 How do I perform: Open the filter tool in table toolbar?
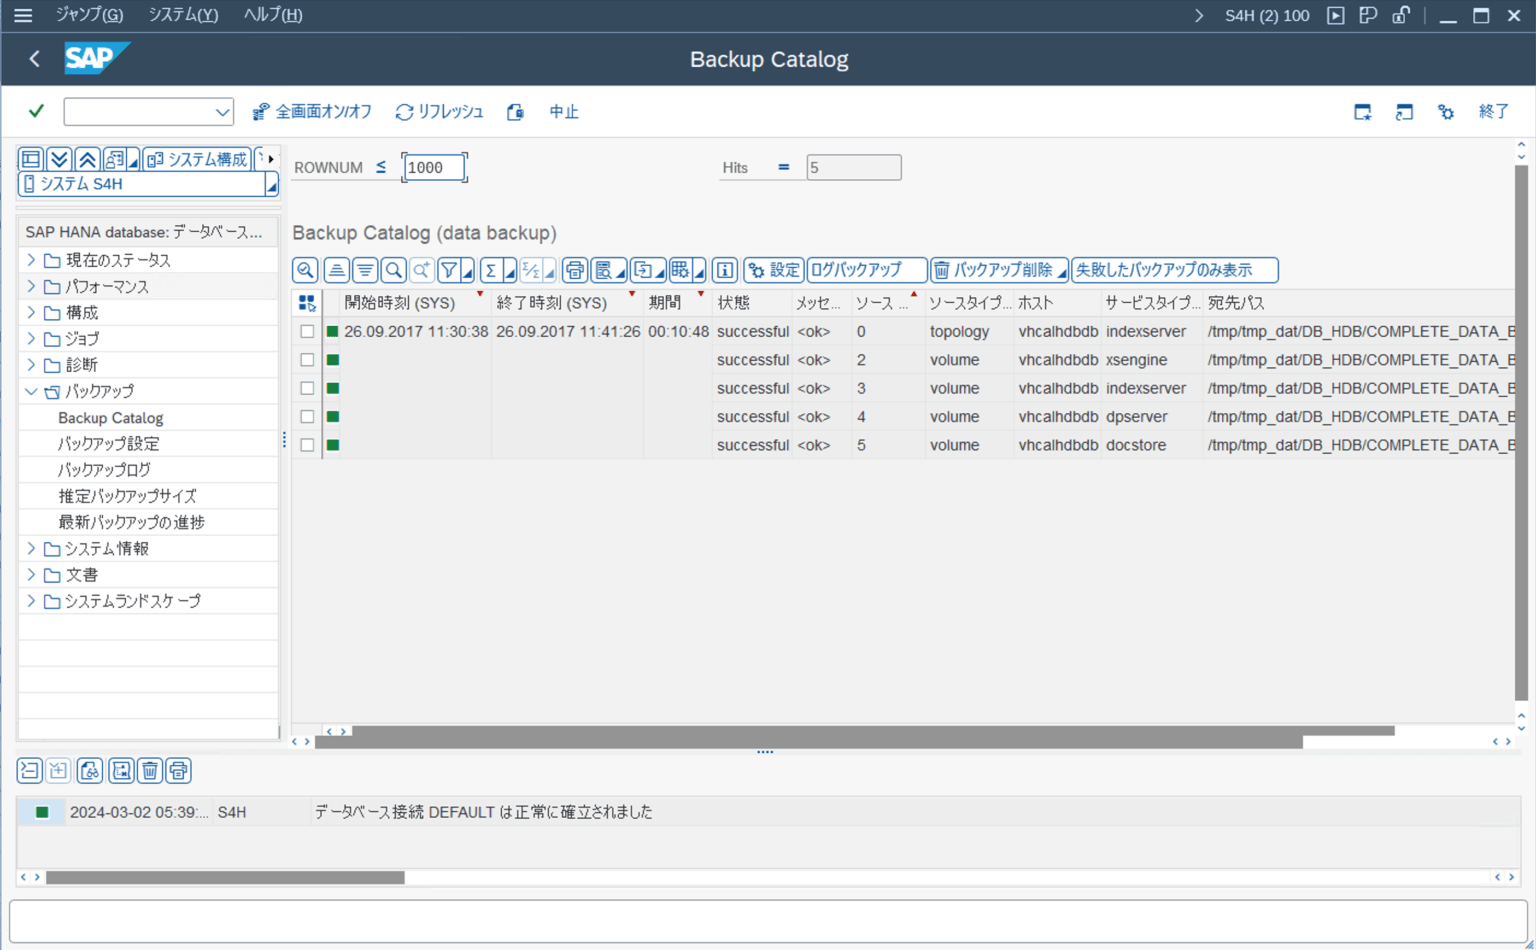pos(449,270)
